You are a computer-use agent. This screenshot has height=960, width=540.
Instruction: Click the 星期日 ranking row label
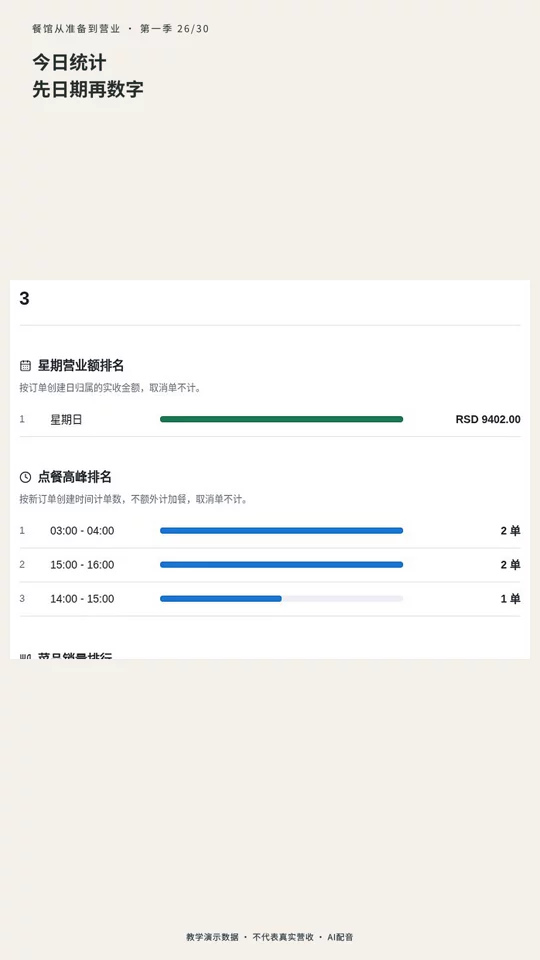tap(66, 420)
